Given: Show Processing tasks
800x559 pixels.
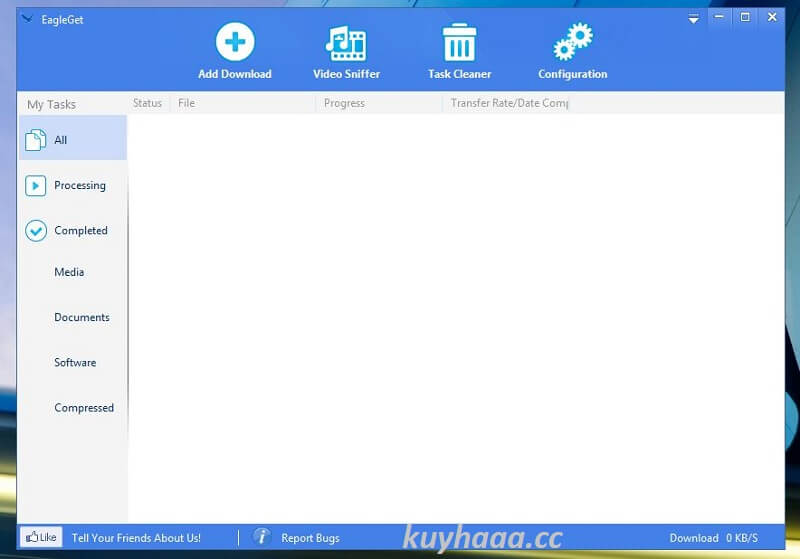Looking at the screenshot, I should tap(73, 185).
